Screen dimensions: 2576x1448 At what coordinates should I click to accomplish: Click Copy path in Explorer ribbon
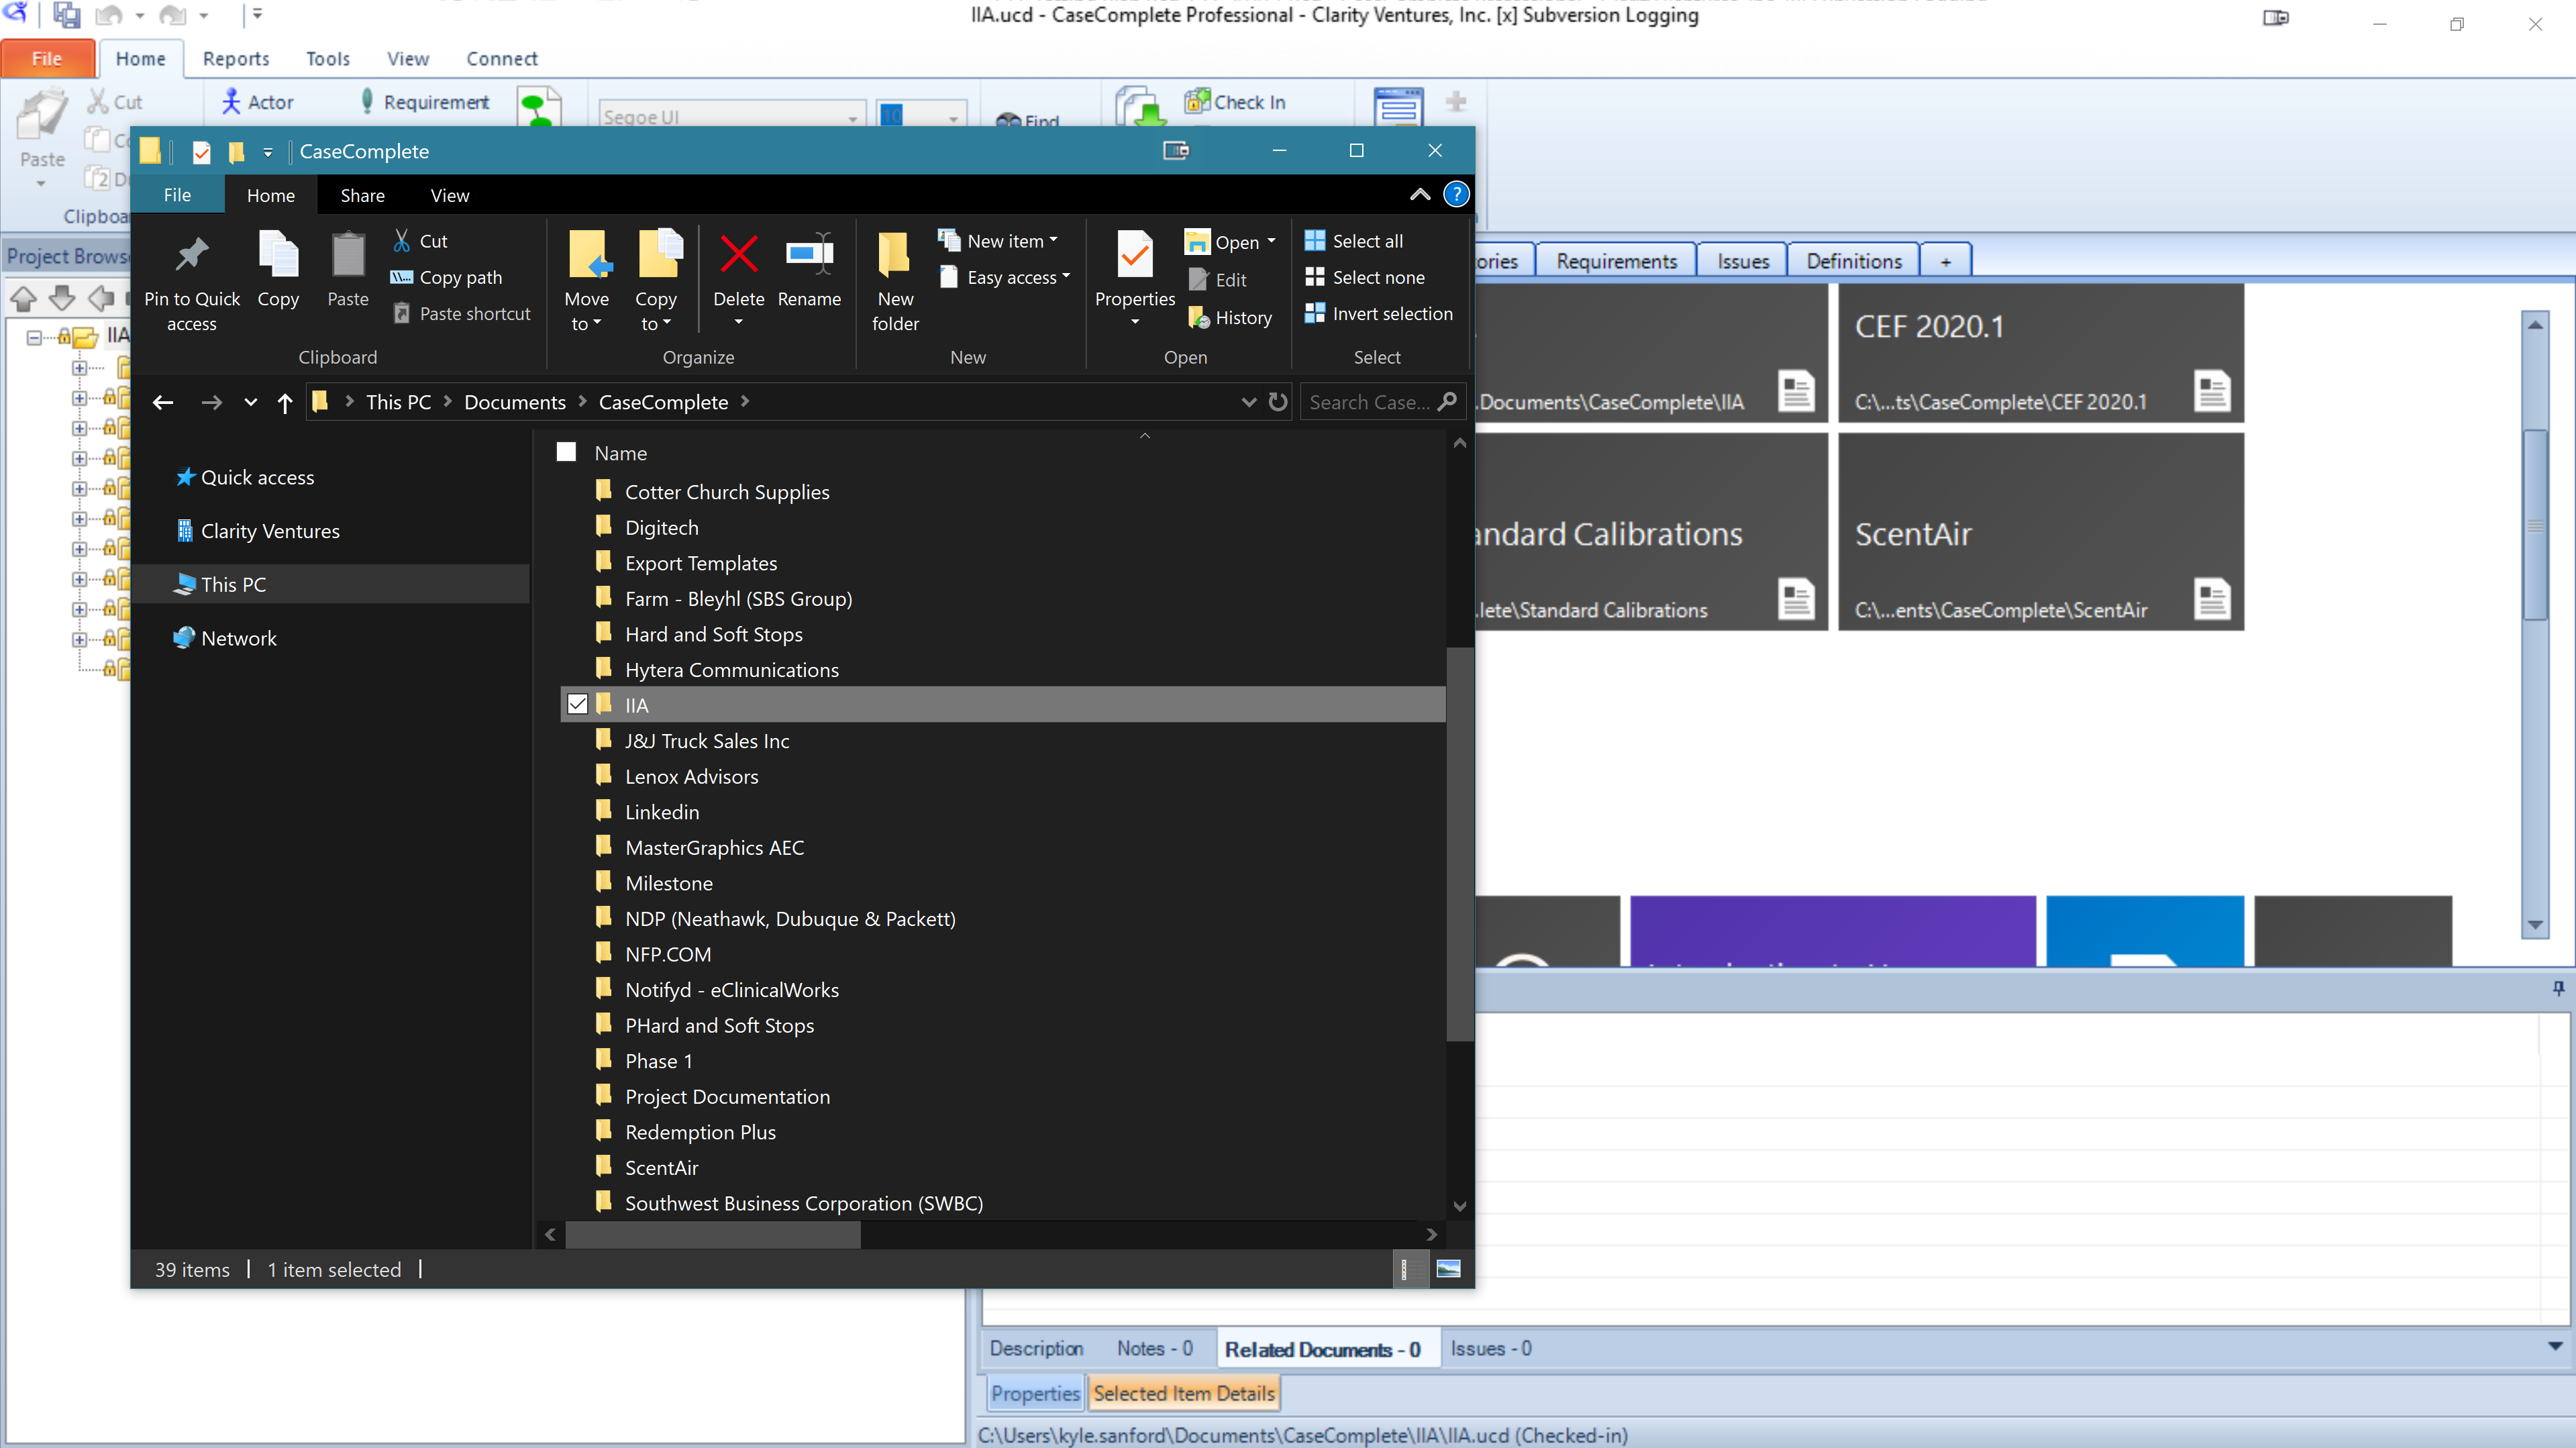pyautogui.click(x=446, y=277)
